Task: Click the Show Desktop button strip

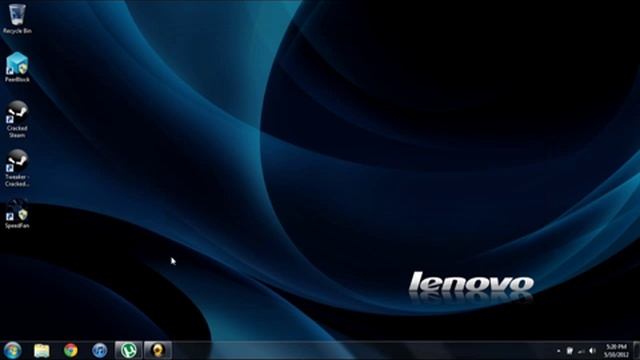Action: click(636, 351)
